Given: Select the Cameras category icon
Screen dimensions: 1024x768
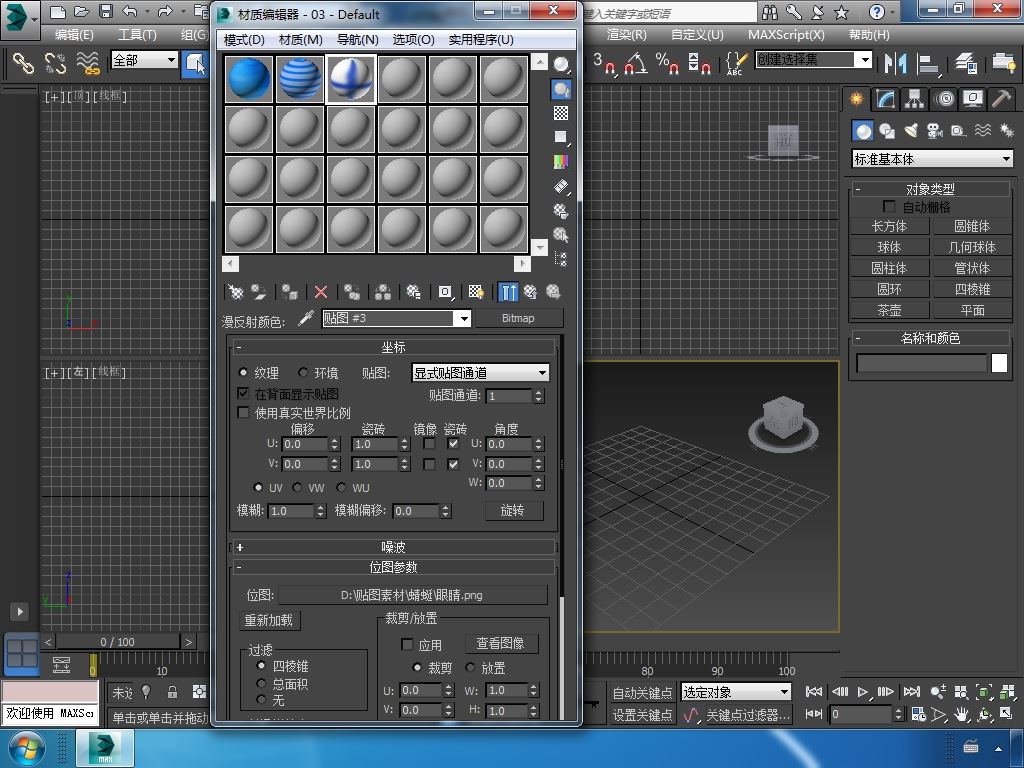Looking at the screenshot, I should (x=935, y=131).
